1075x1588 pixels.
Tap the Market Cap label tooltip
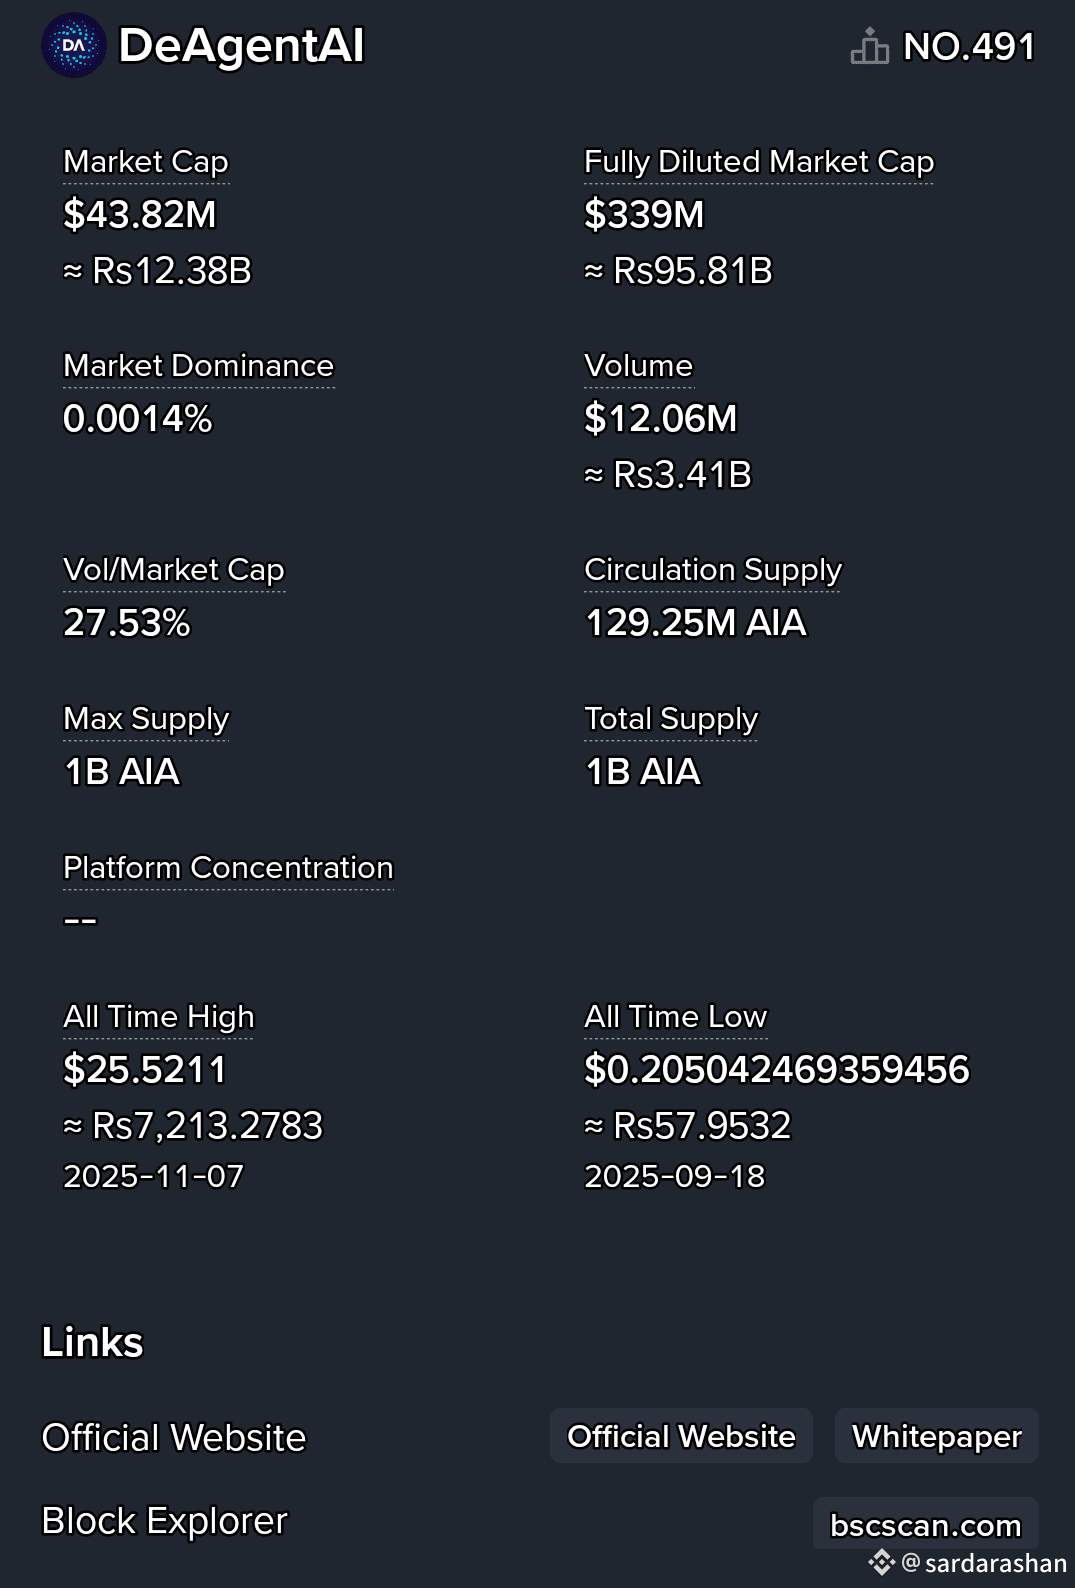tap(146, 162)
